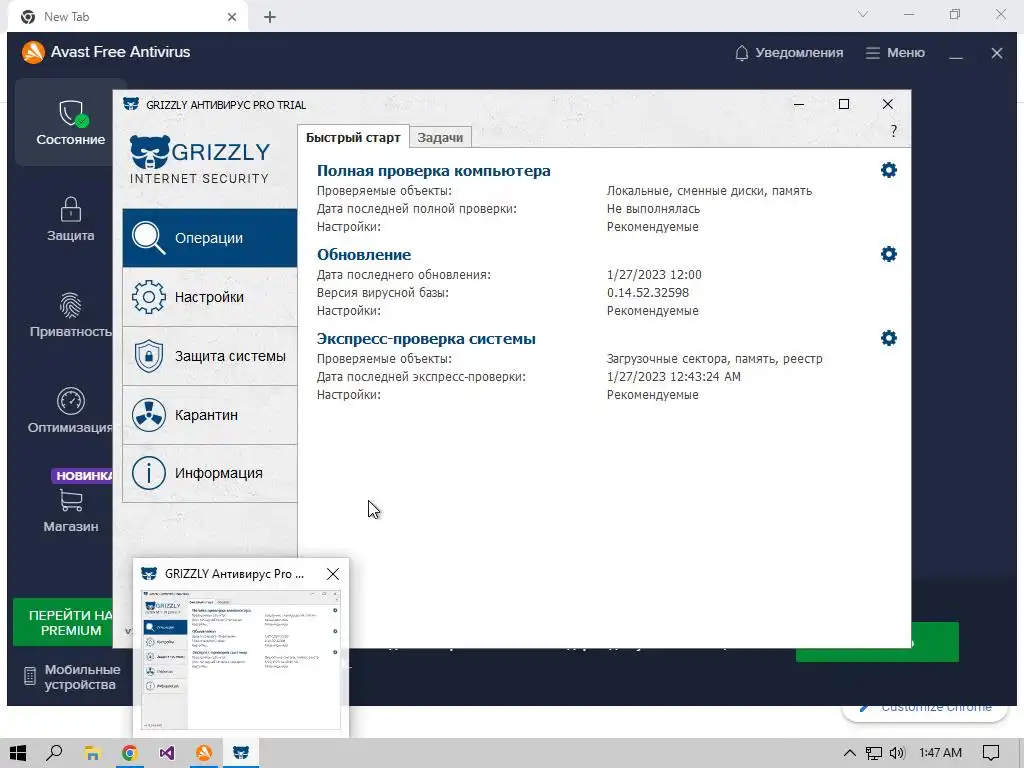The image size is (1024, 768).
Task: Open settings gear for Экспресс-проверка системы
Action: click(888, 338)
